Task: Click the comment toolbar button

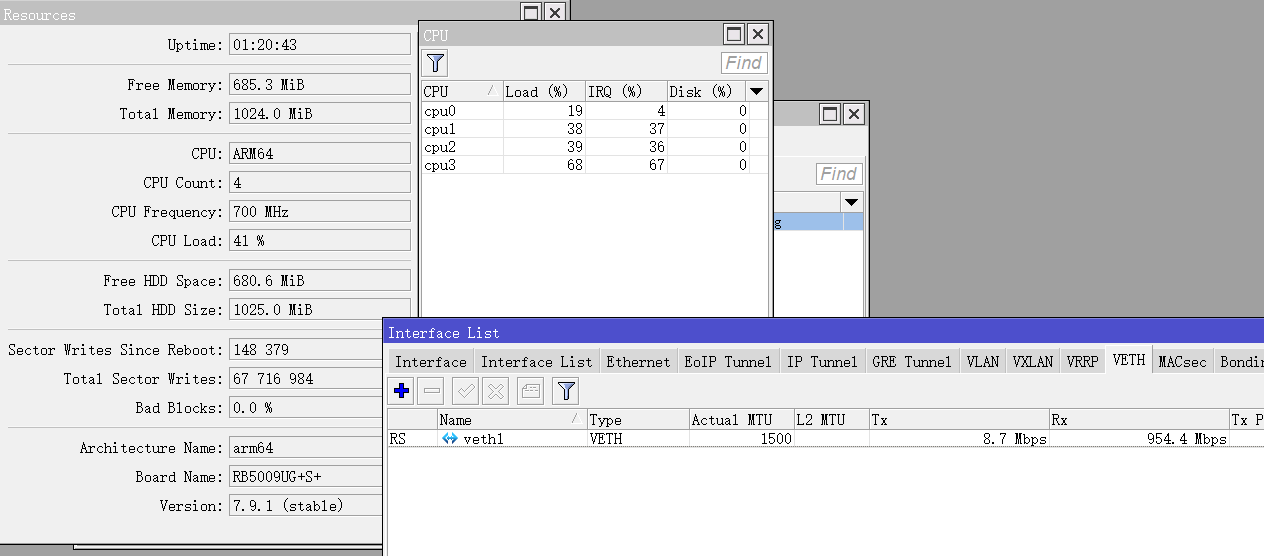Action: point(531,391)
